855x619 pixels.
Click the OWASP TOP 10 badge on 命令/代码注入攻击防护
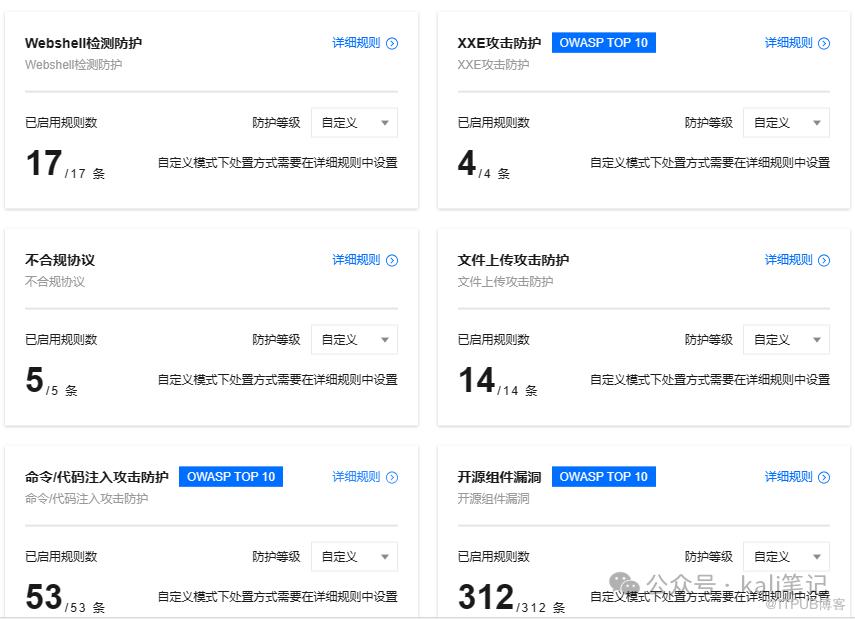[231, 477]
